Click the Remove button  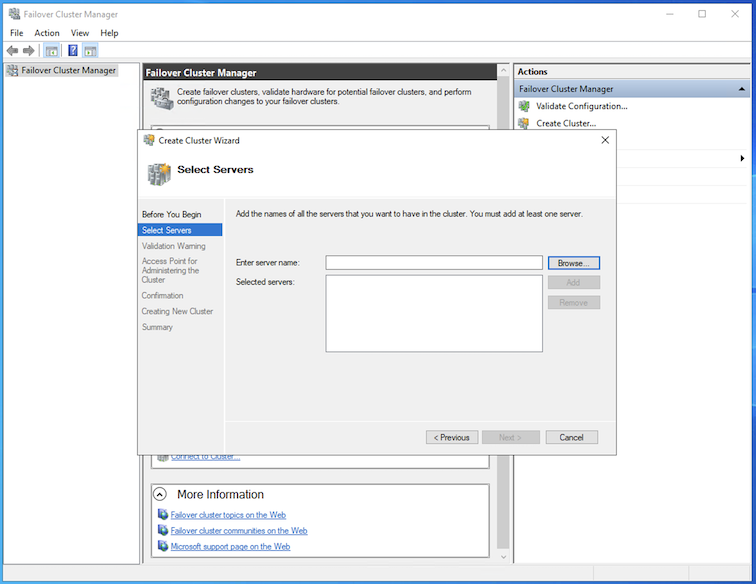pyautogui.click(x=574, y=302)
